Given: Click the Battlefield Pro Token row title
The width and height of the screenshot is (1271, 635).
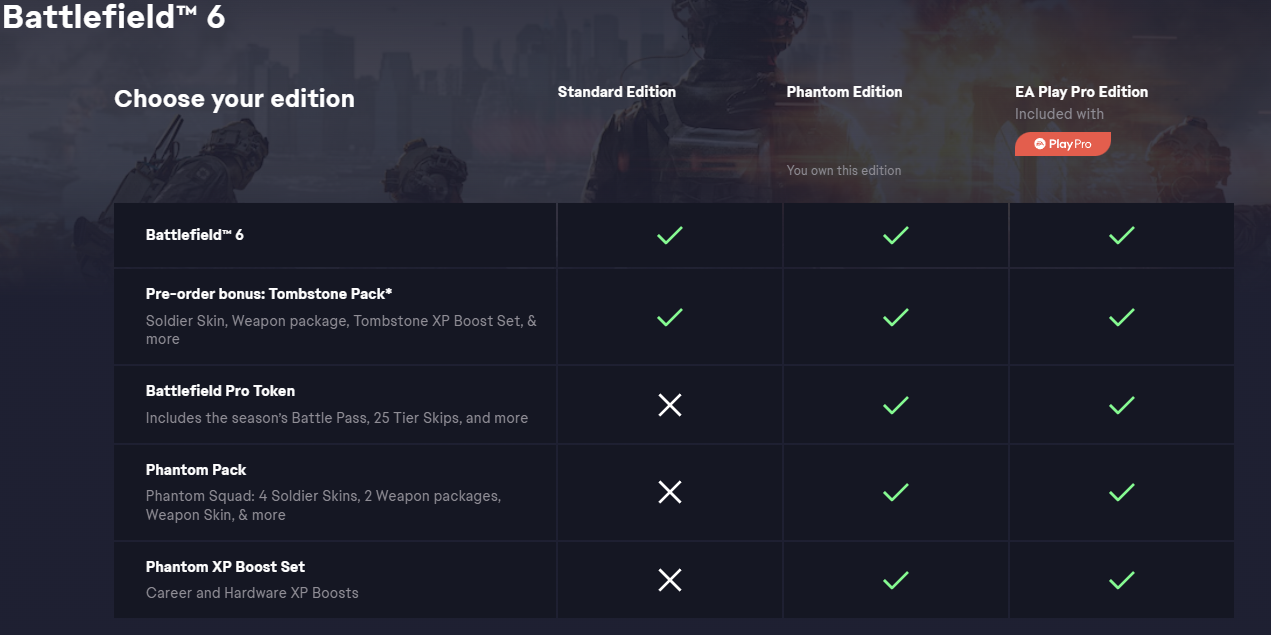Looking at the screenshot, I should pyautogui.click(x=220, y=391).
